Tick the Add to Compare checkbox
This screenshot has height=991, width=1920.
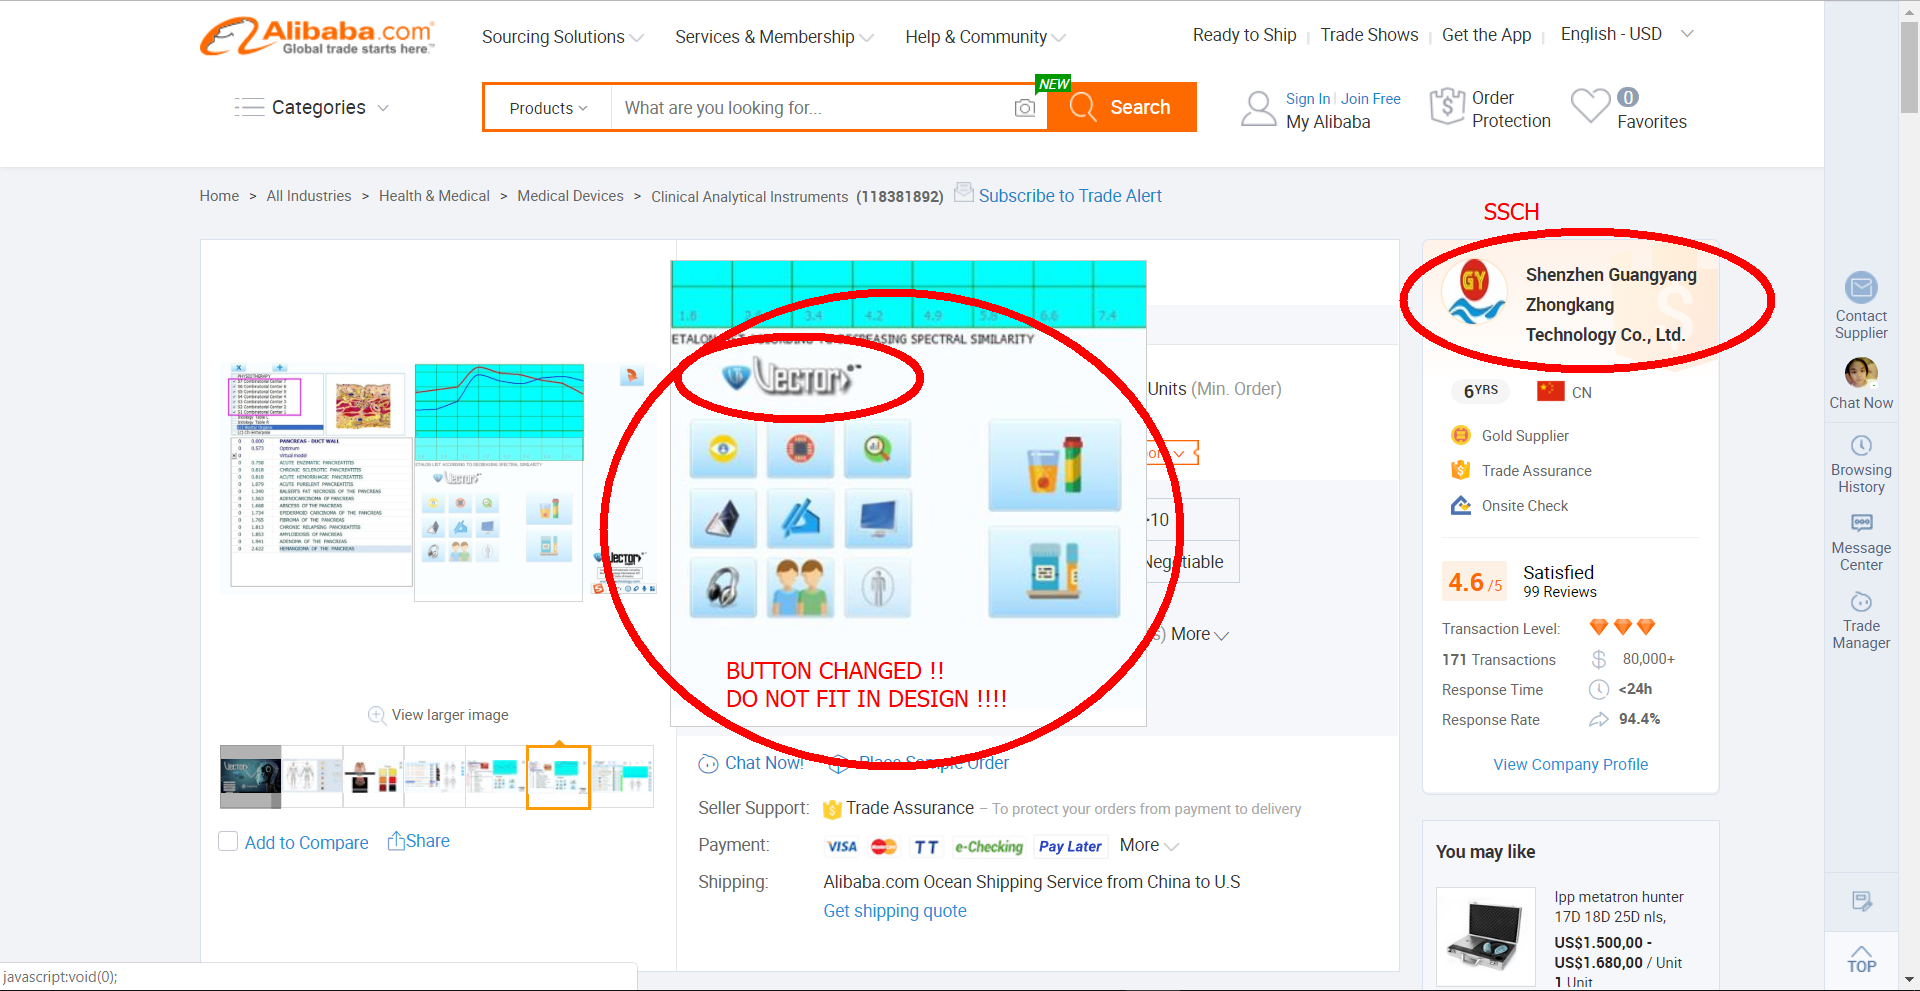228,842
